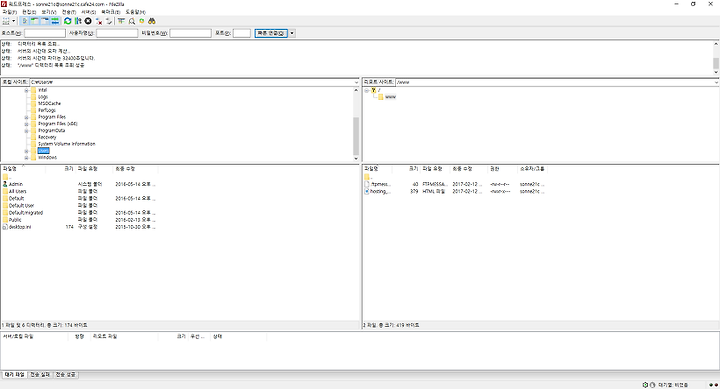Open the local site path dropdown
Viewport: 720px width, 389px height.
coord(356,82)
